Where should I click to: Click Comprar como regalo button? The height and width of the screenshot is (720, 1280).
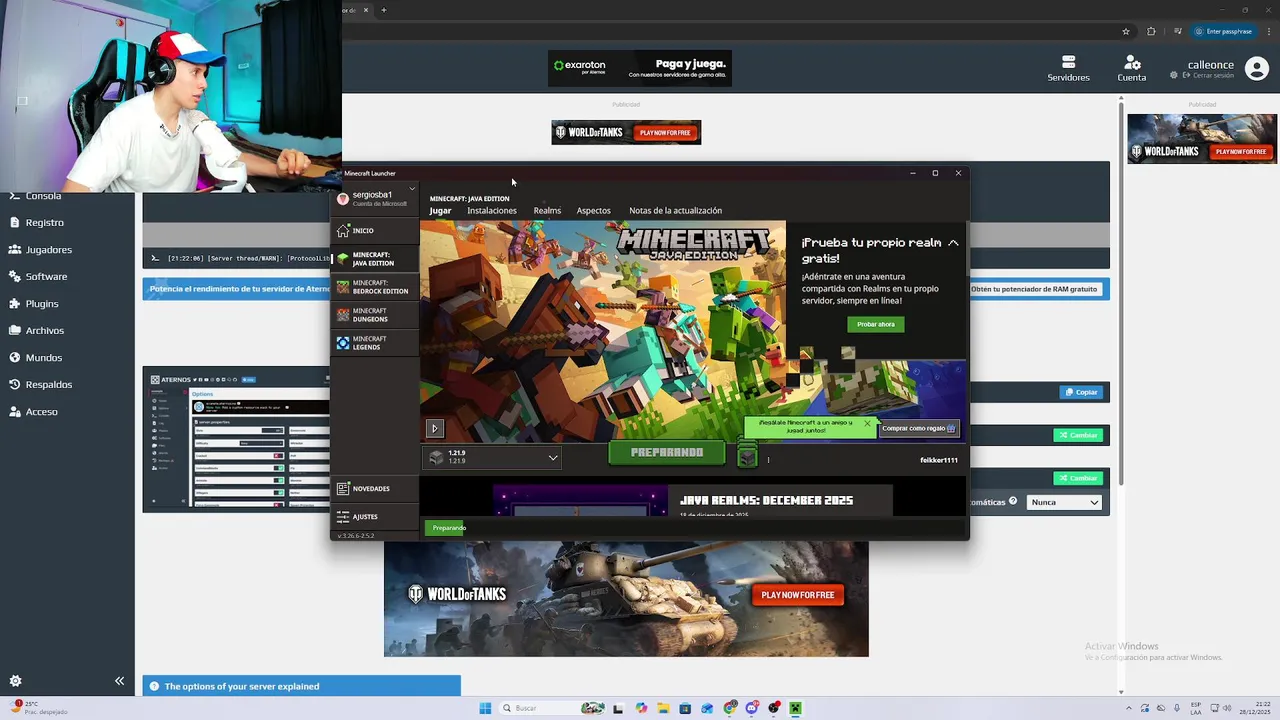click(x=919, y=428)
